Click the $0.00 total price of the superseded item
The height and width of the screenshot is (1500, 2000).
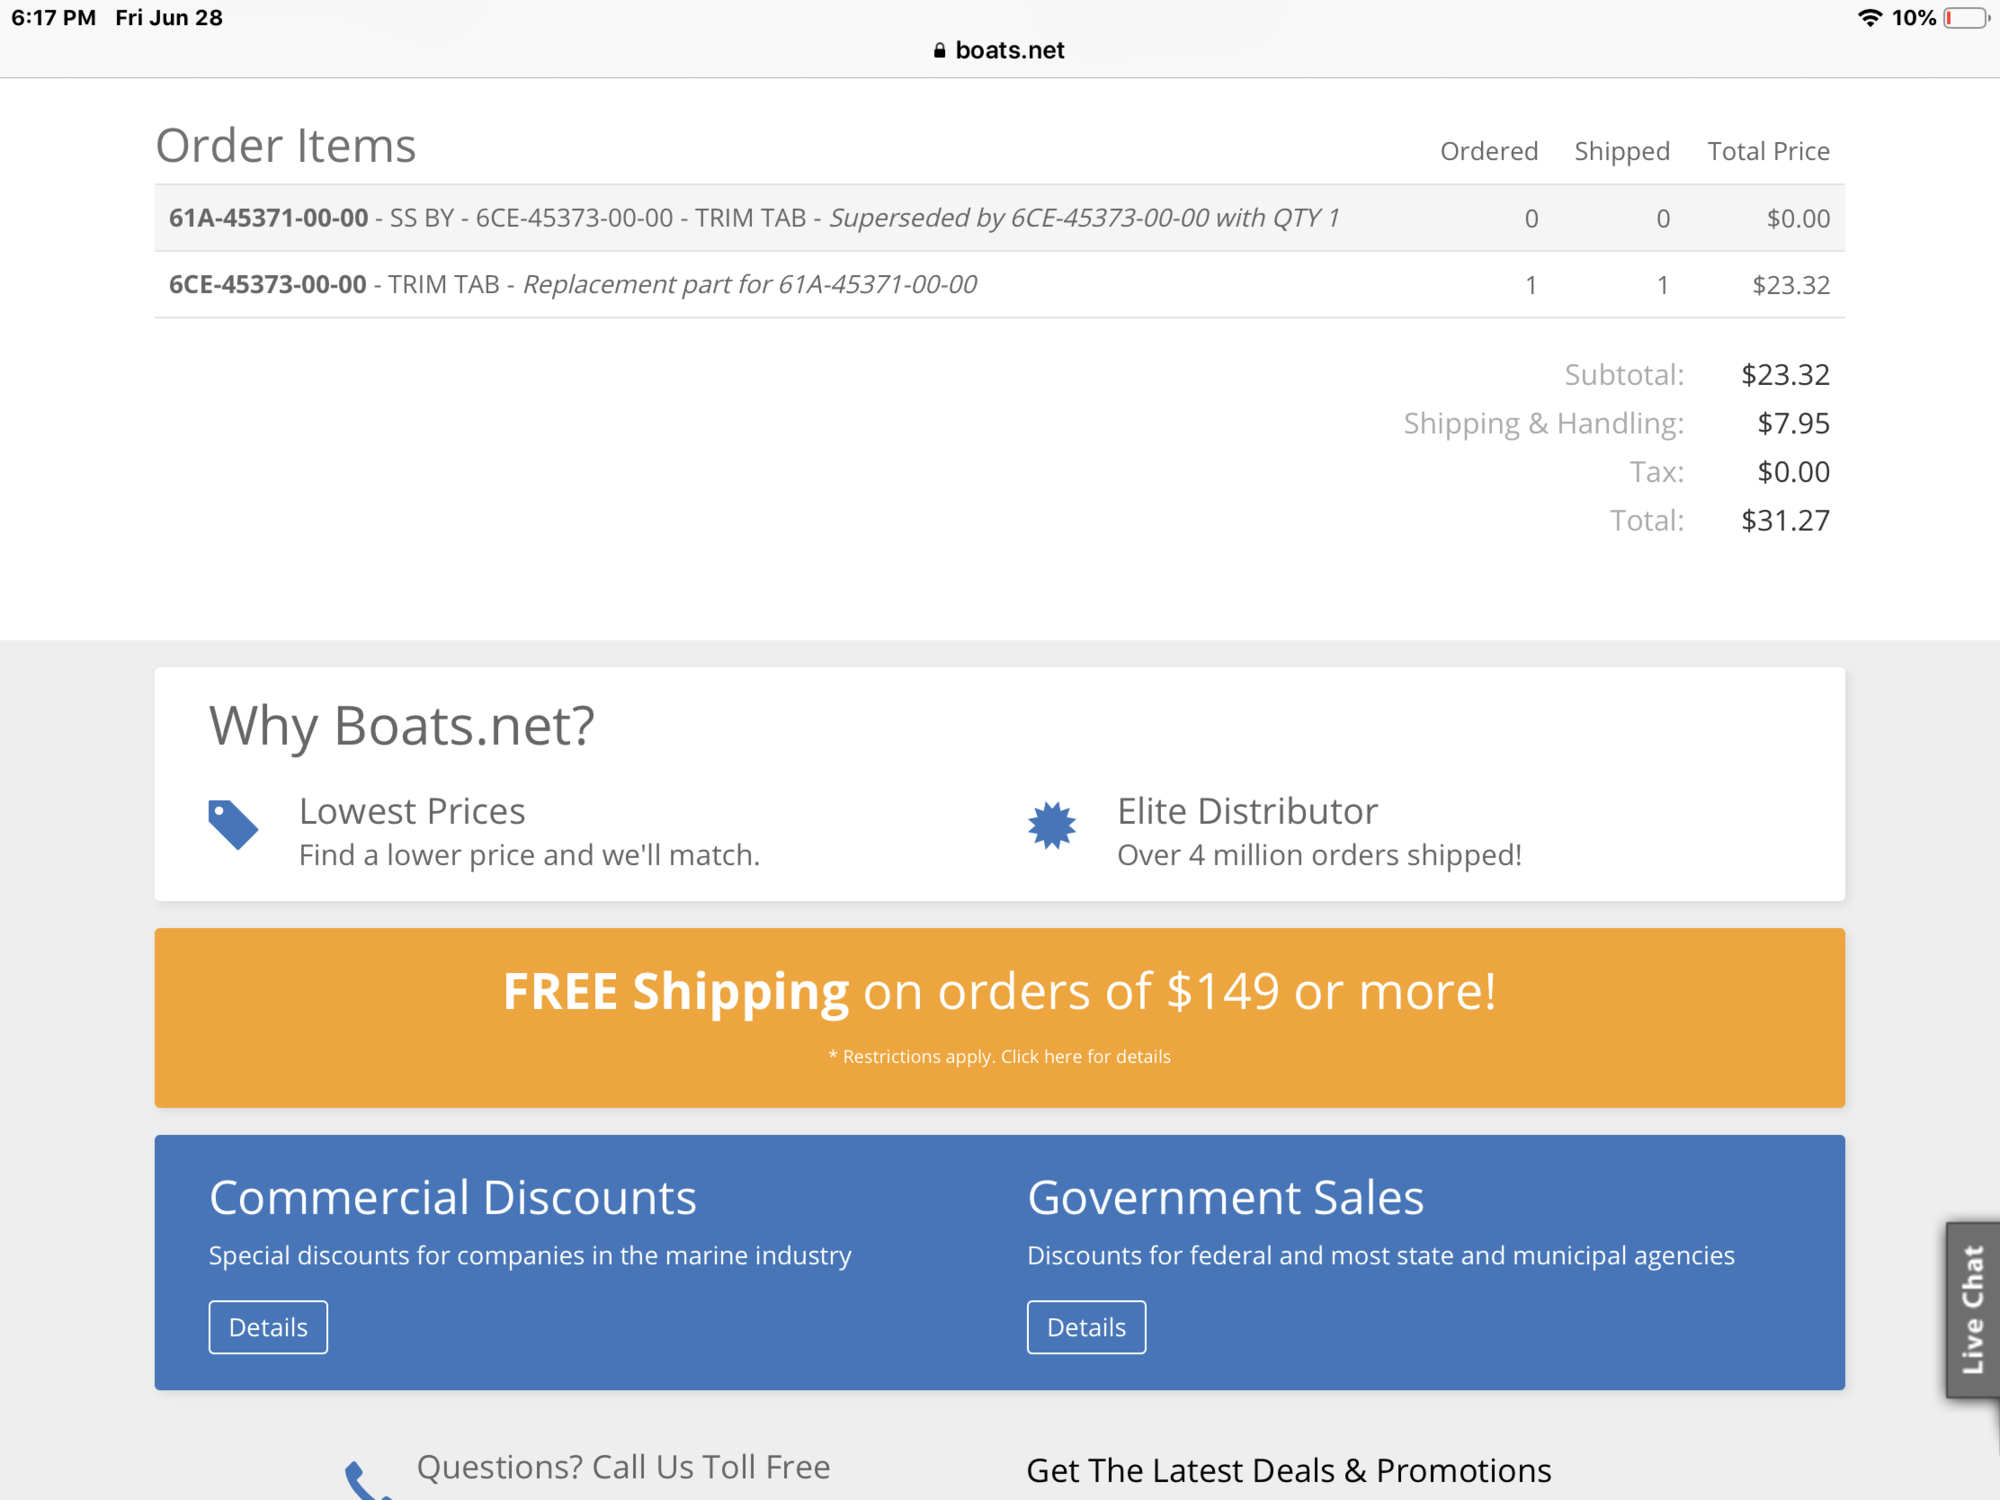click(1798, 219)
